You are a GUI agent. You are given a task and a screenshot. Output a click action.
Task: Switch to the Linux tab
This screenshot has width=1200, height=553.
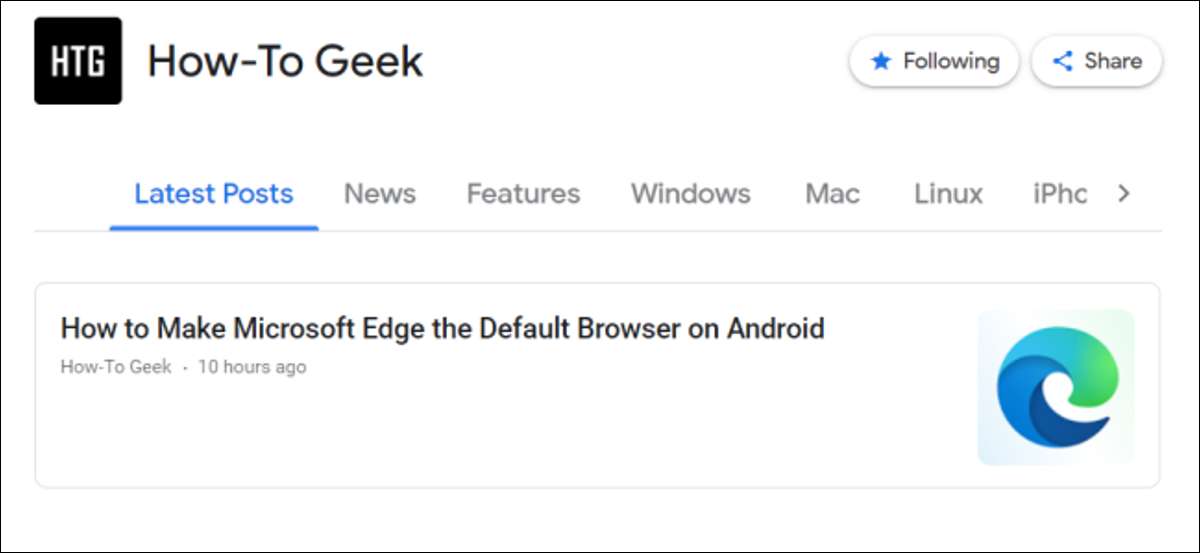948,194
